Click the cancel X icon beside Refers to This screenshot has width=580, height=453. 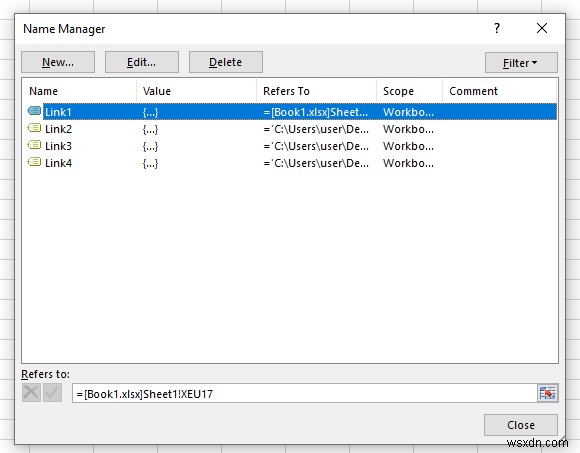tap(31, 393)
